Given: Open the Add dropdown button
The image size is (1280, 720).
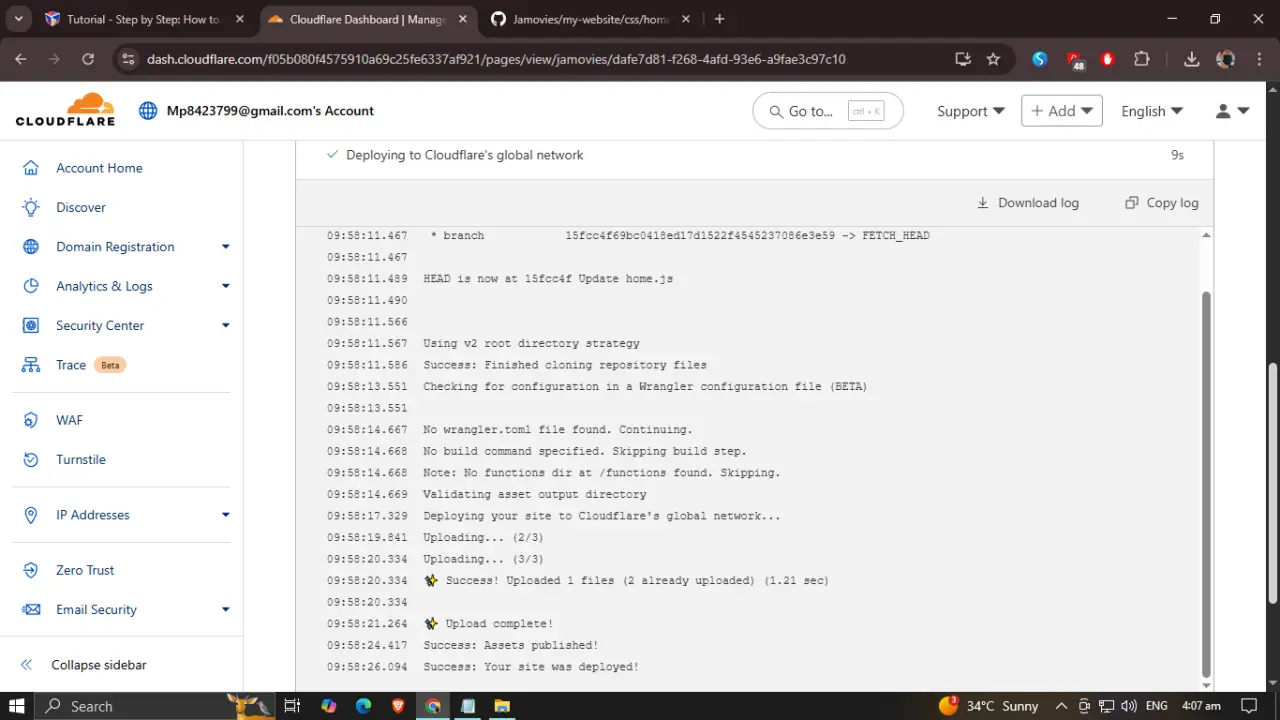Looking at the screenshot, I should click(x=1062, y=111).
